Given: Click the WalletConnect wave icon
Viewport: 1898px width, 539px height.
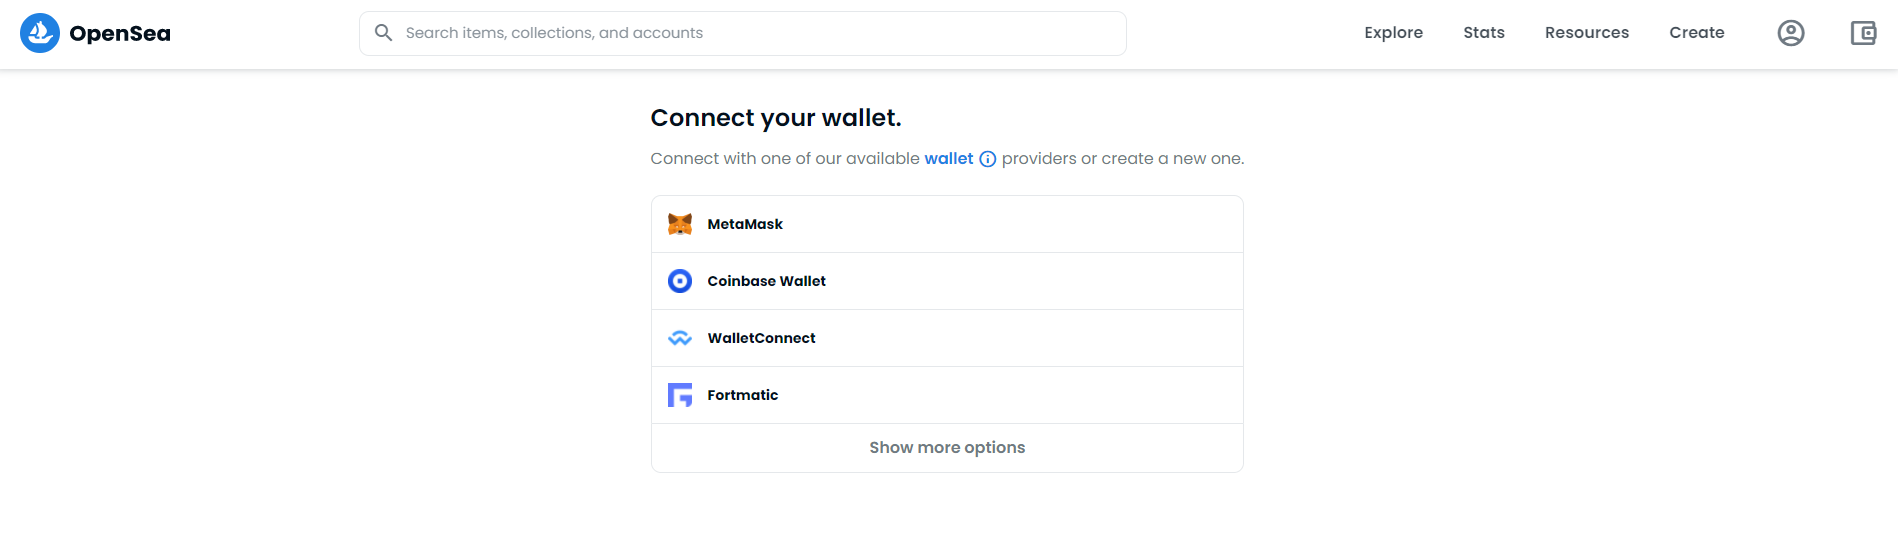Looking at the screenshot, I should pos(680,338).
